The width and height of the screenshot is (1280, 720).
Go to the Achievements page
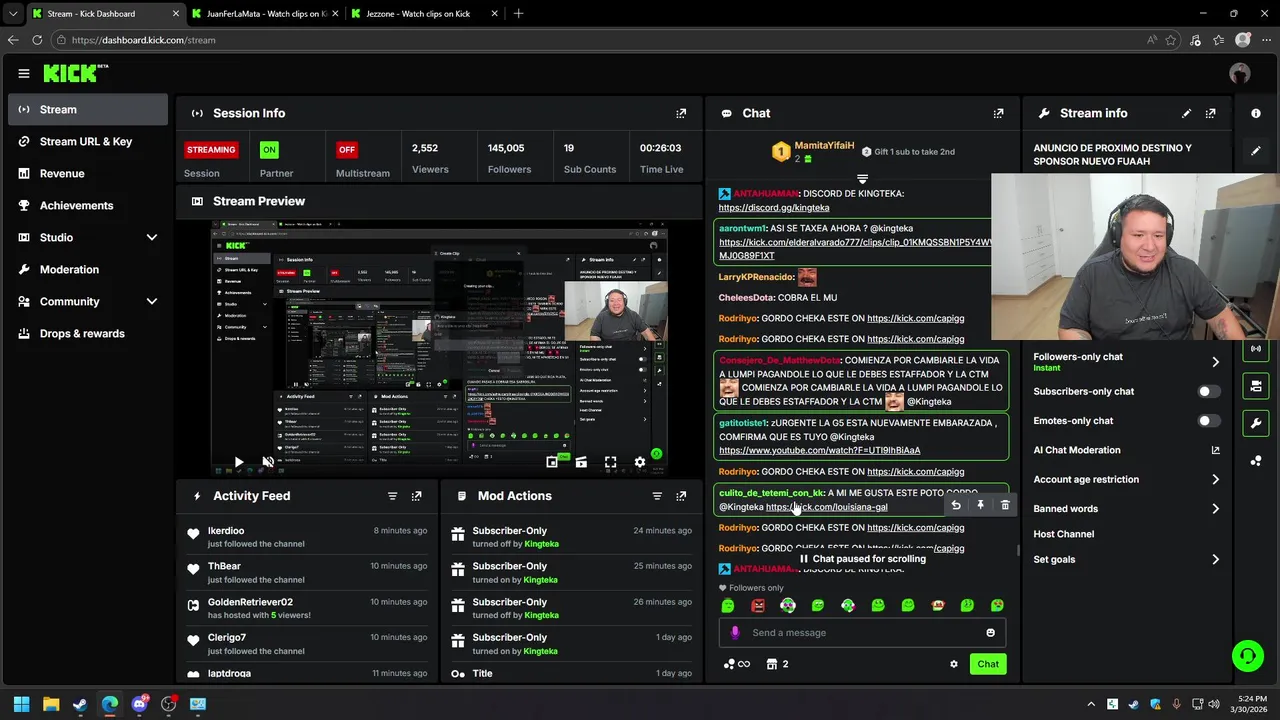point(88,205)
